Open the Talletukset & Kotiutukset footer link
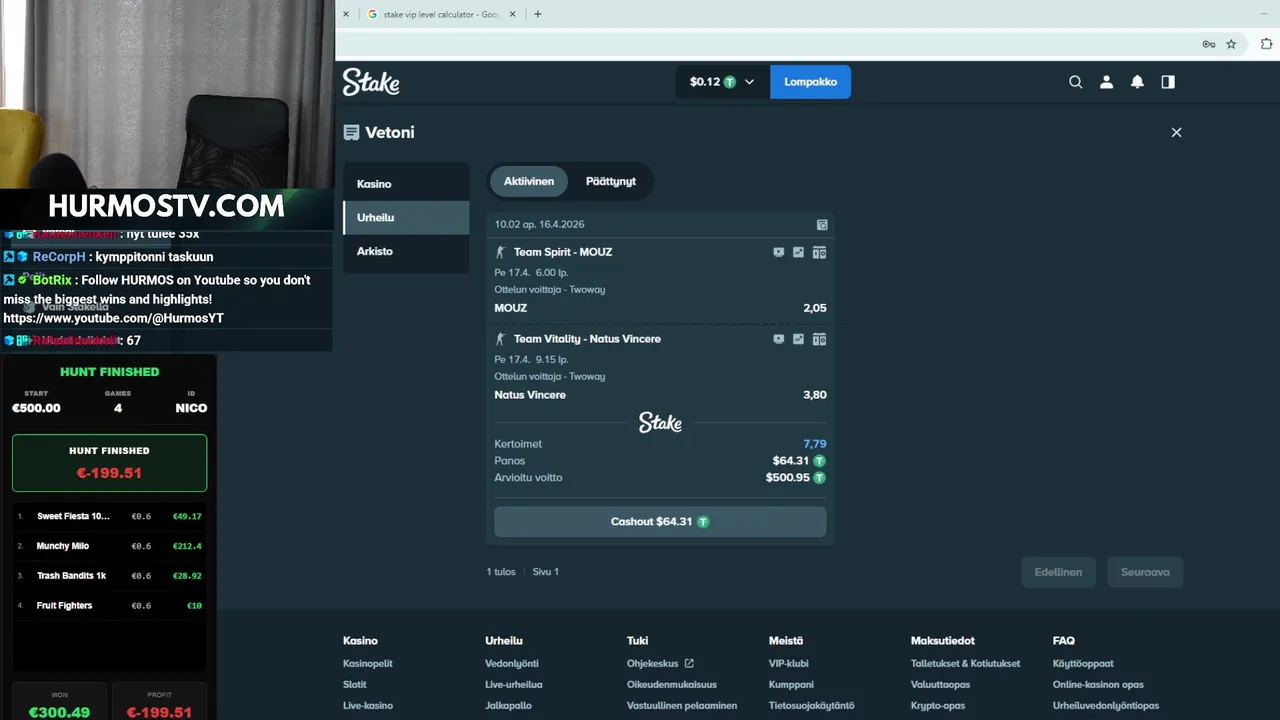Viewport: 1280px width, 720px height. 966,663
